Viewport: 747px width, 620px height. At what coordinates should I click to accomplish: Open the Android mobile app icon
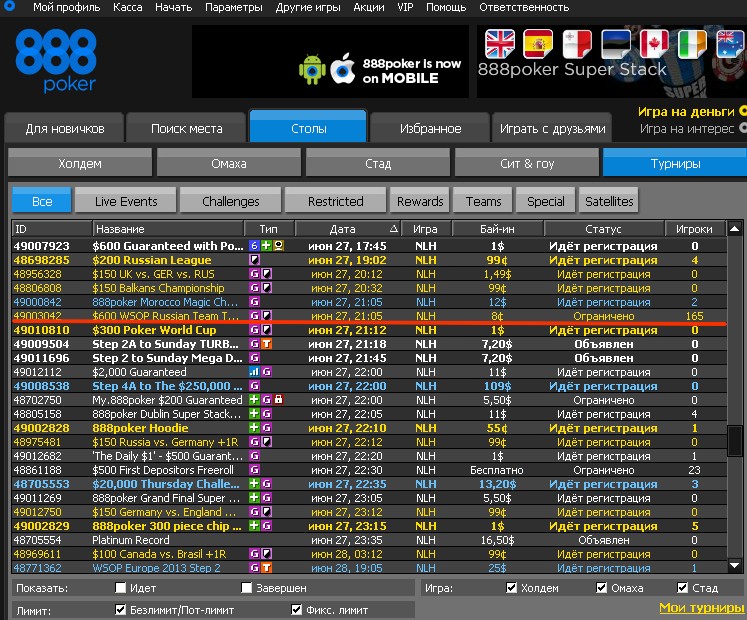[312, 70]
